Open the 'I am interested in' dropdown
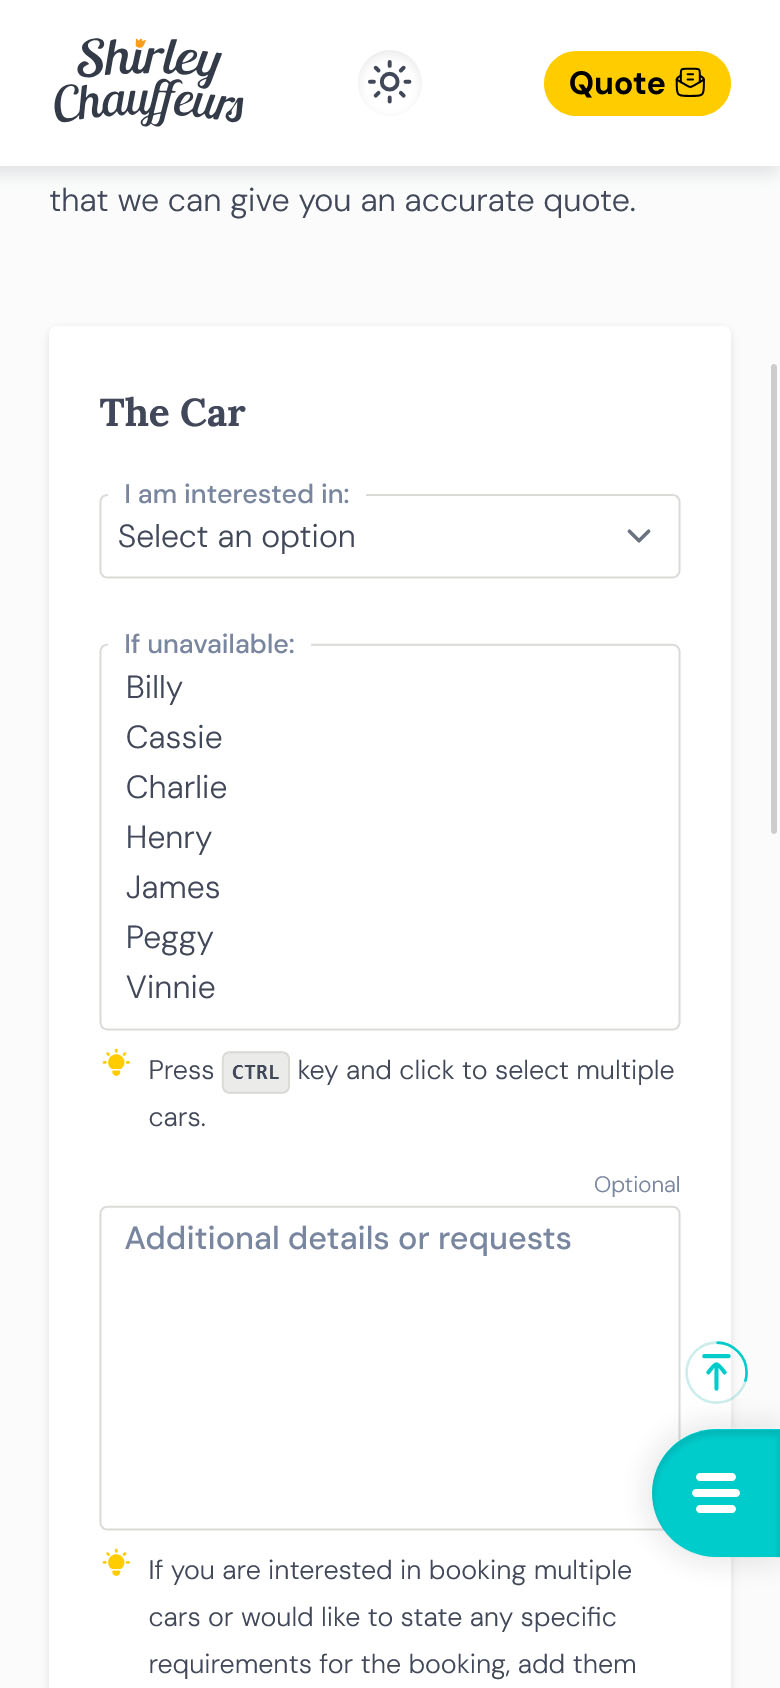The width and height of the screenshot is (780, 1688). (x=389, y=537)
